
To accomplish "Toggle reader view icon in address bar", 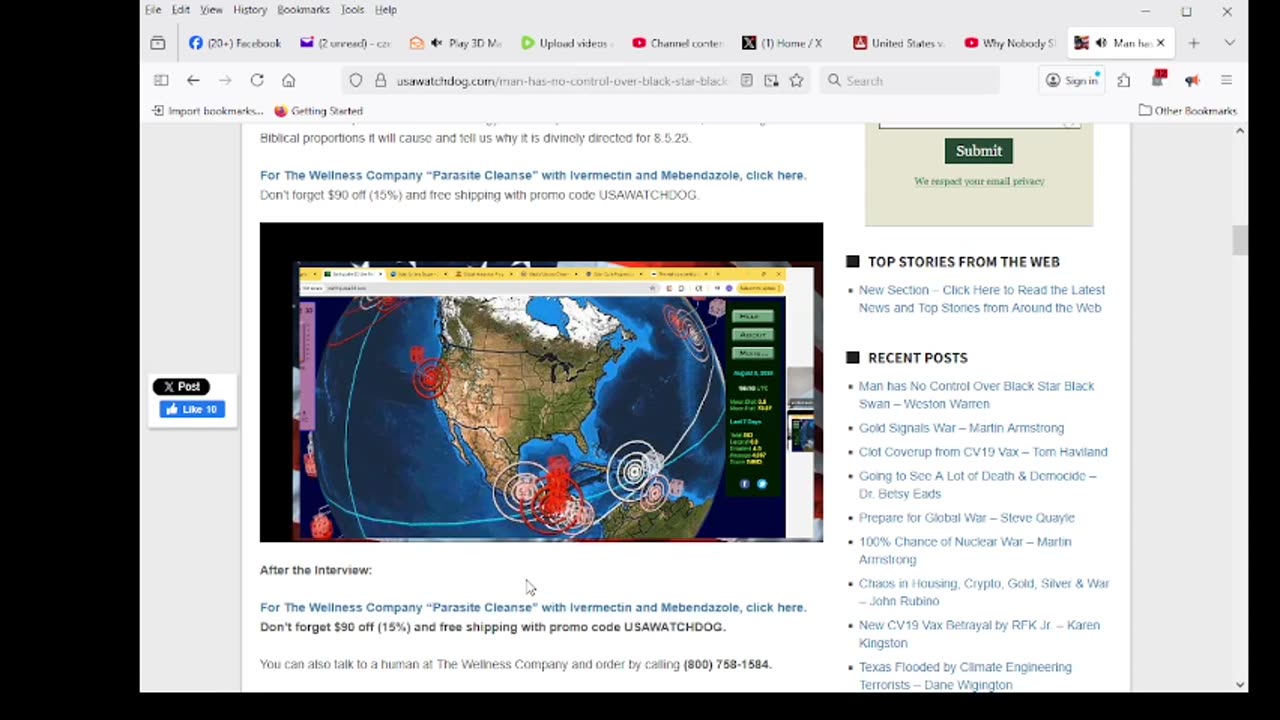I will (746, 81).
